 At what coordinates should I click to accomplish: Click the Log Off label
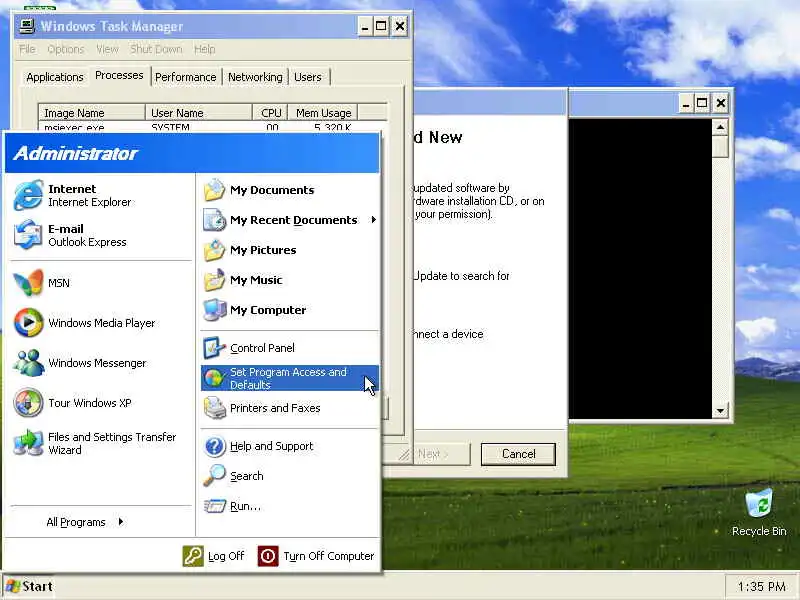point(226,556)
